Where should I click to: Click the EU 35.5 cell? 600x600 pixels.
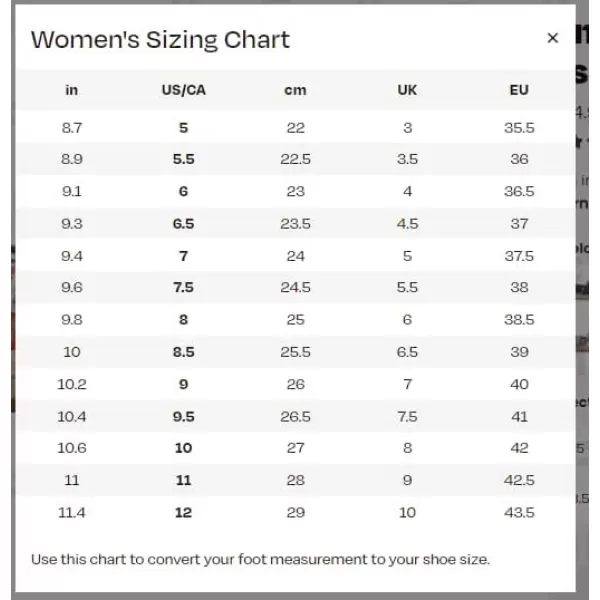click(x=519, y=128)
